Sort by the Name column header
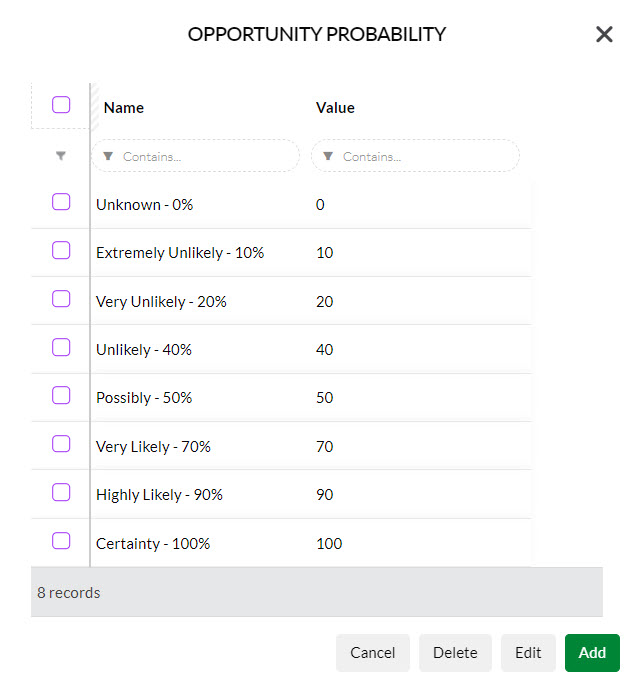Screen dimensions: 637x679 pos(124,108)
